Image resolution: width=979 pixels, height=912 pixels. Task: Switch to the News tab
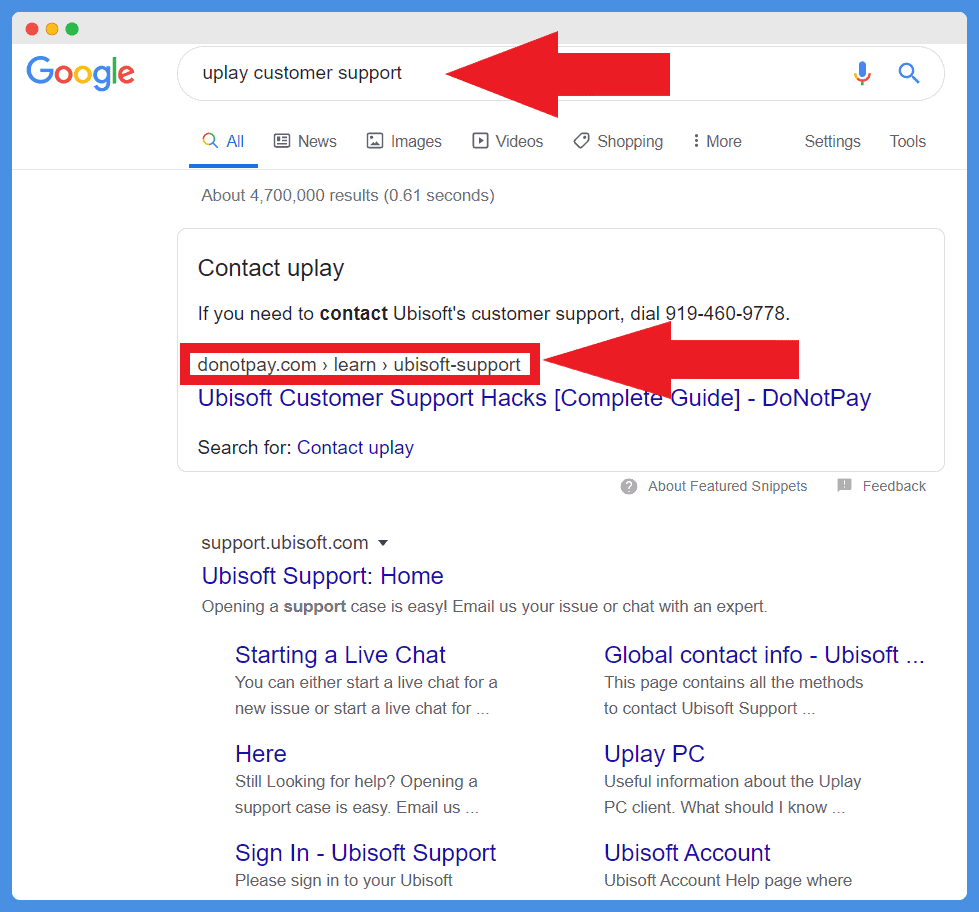[305, 141]
